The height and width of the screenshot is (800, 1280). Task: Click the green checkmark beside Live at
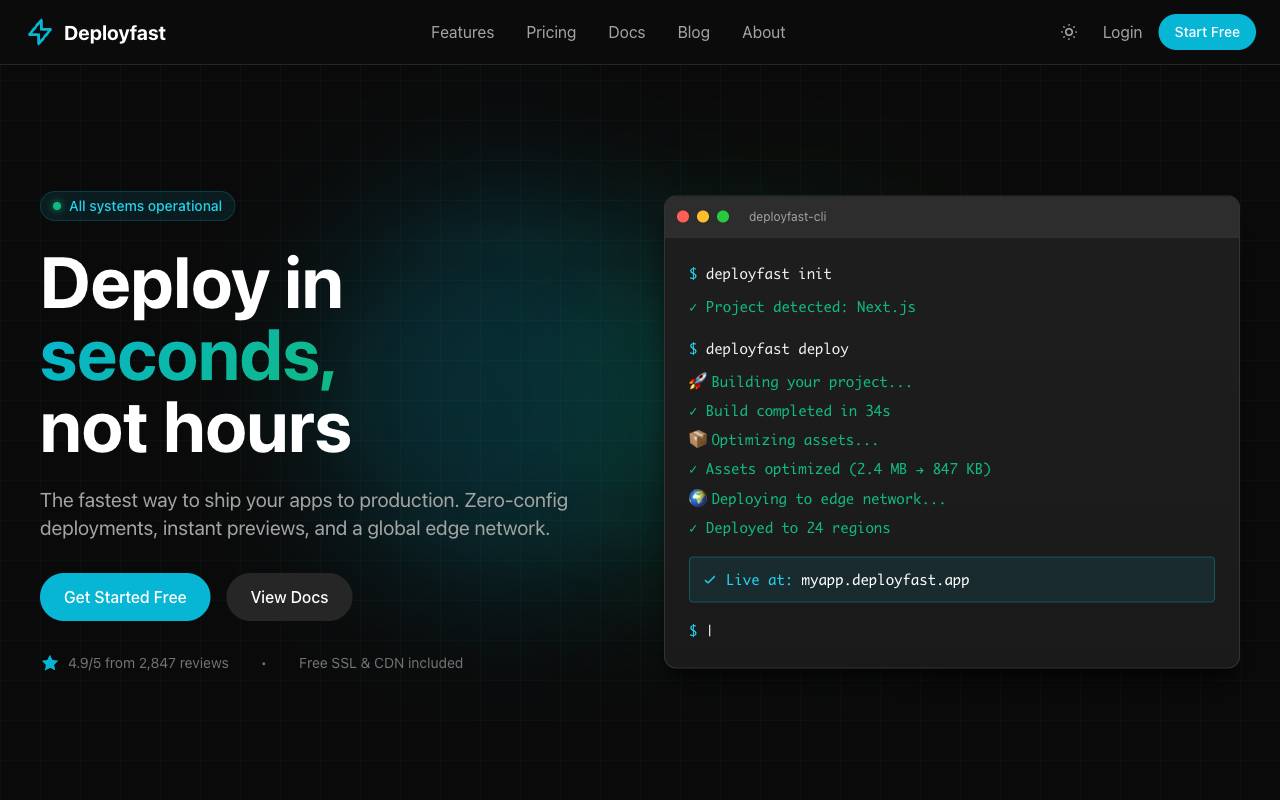[x=710, y=579]
